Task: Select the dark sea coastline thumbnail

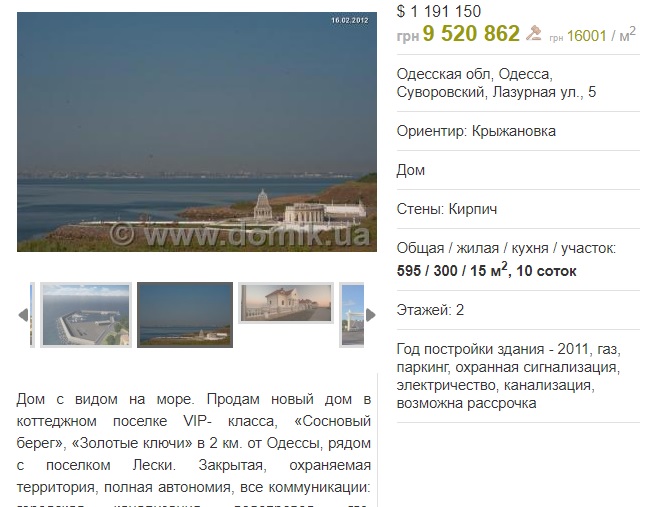Action: (185, 315)
